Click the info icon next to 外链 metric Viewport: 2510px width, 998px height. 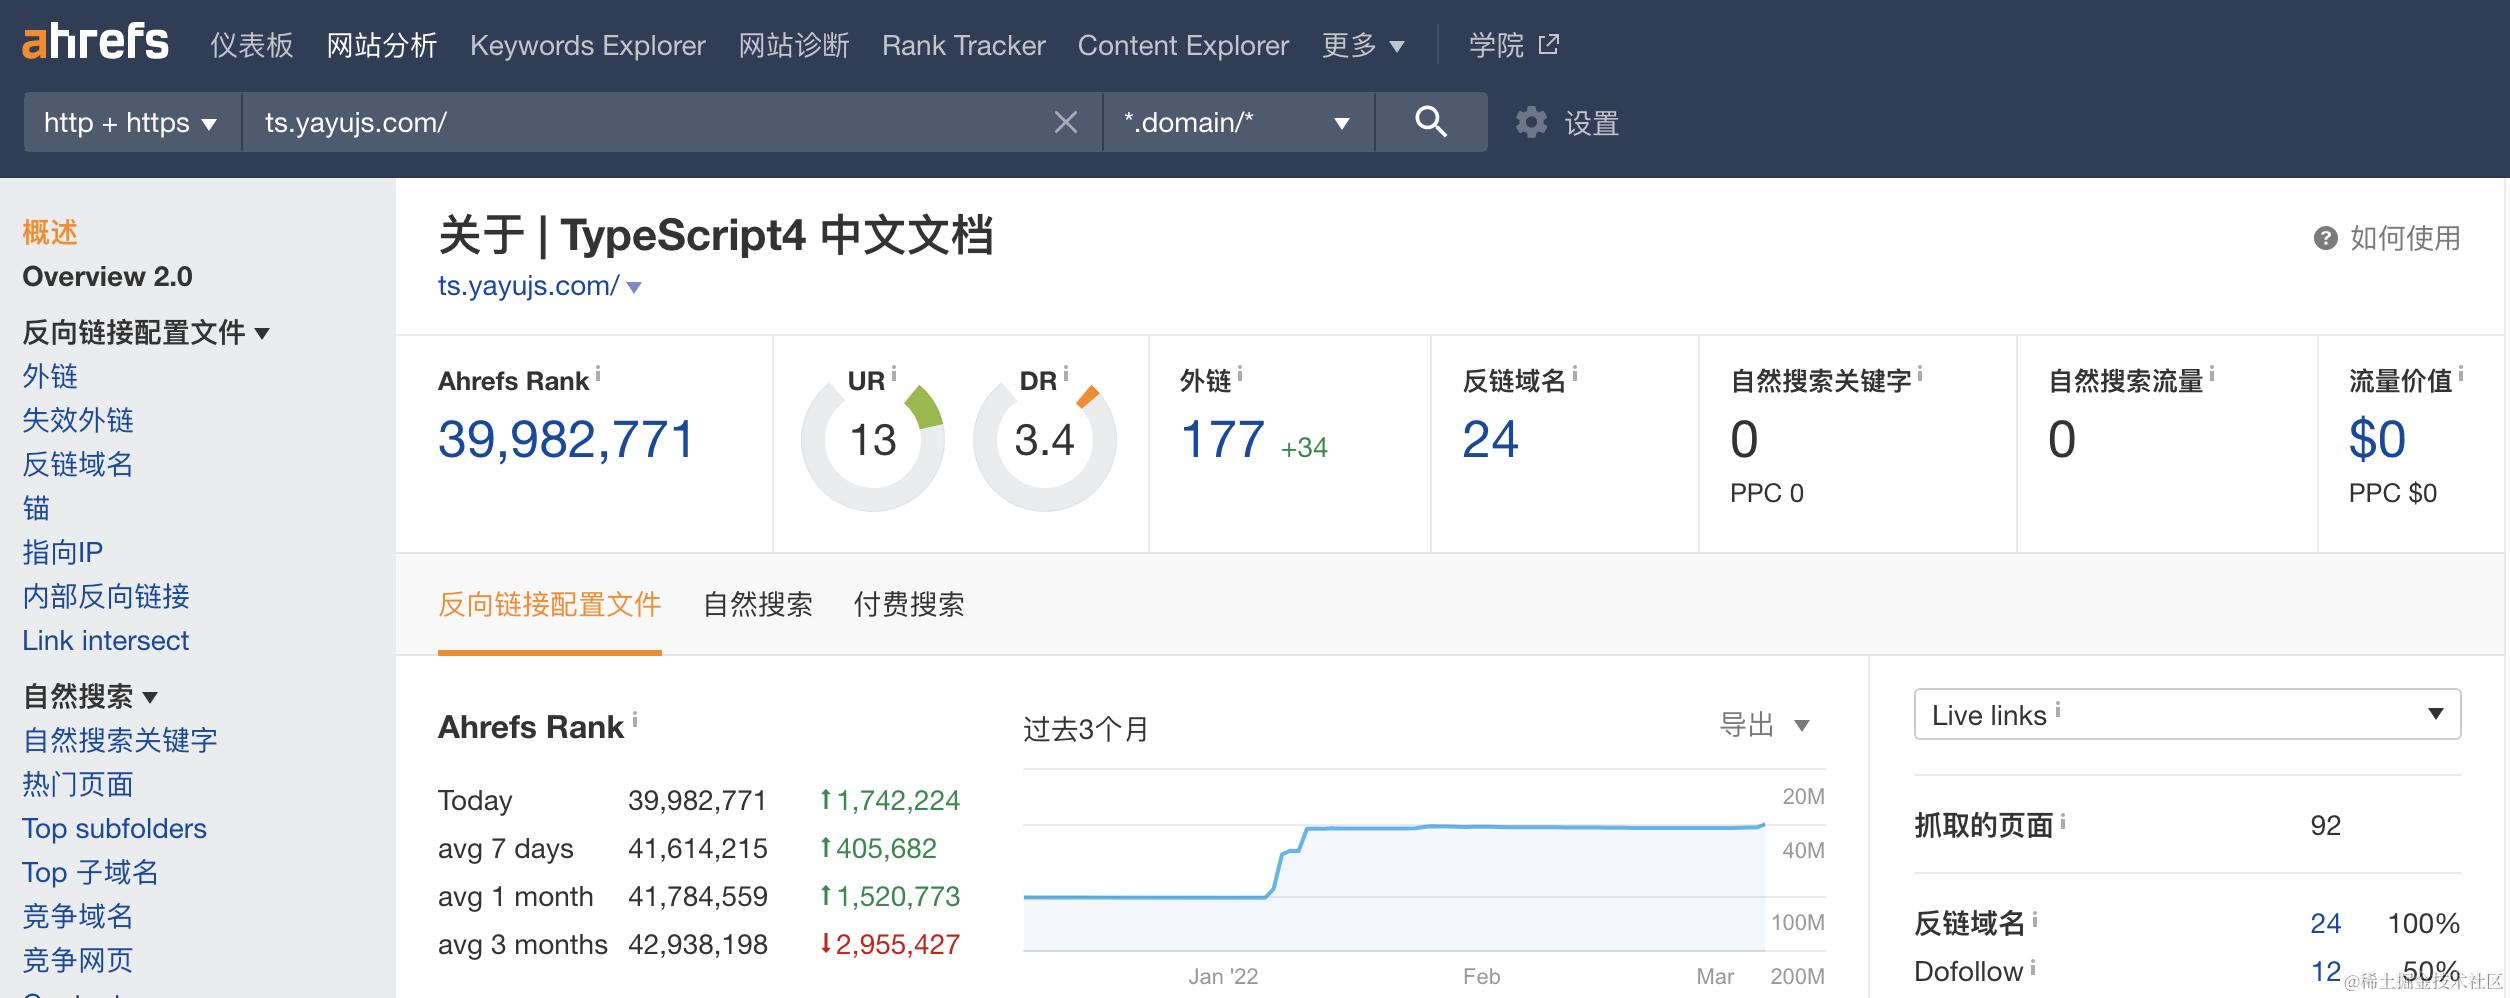pos(1240,374)
